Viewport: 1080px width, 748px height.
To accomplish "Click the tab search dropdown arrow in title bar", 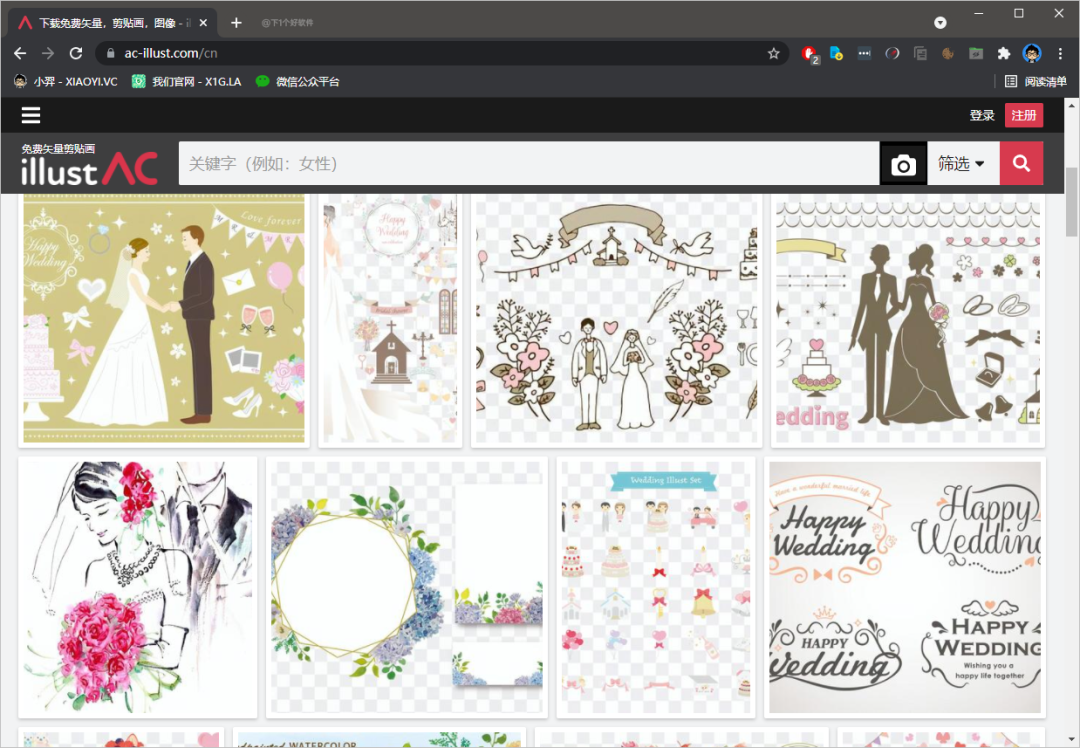I will click(x=940, y=23).
